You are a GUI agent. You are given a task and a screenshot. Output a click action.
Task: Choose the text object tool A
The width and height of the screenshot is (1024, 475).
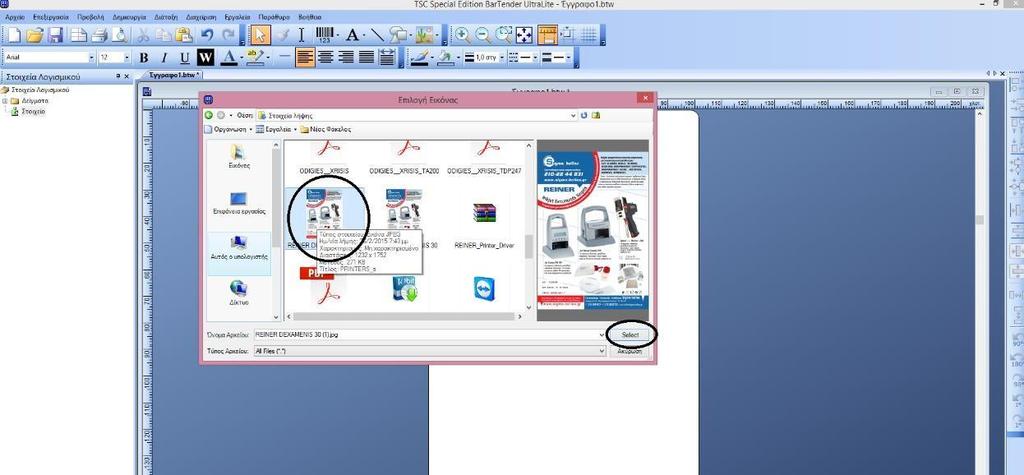(352, 35)
